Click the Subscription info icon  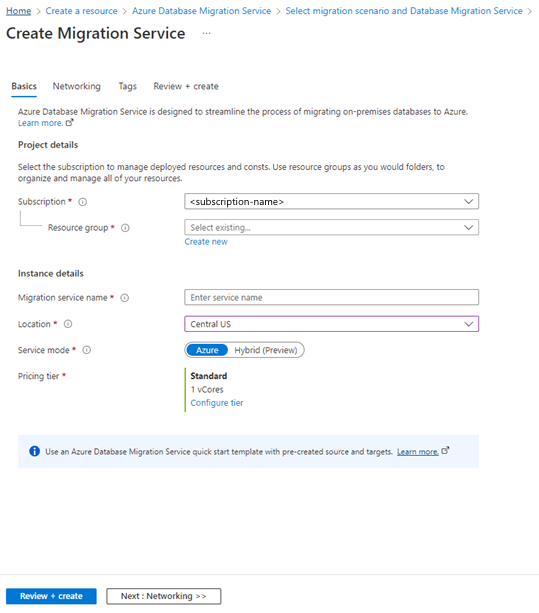(82, 202)
